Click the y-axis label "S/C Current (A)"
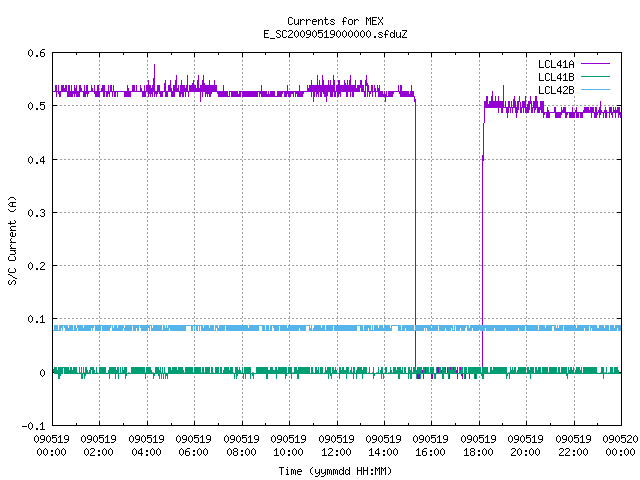 coord(13,240)
